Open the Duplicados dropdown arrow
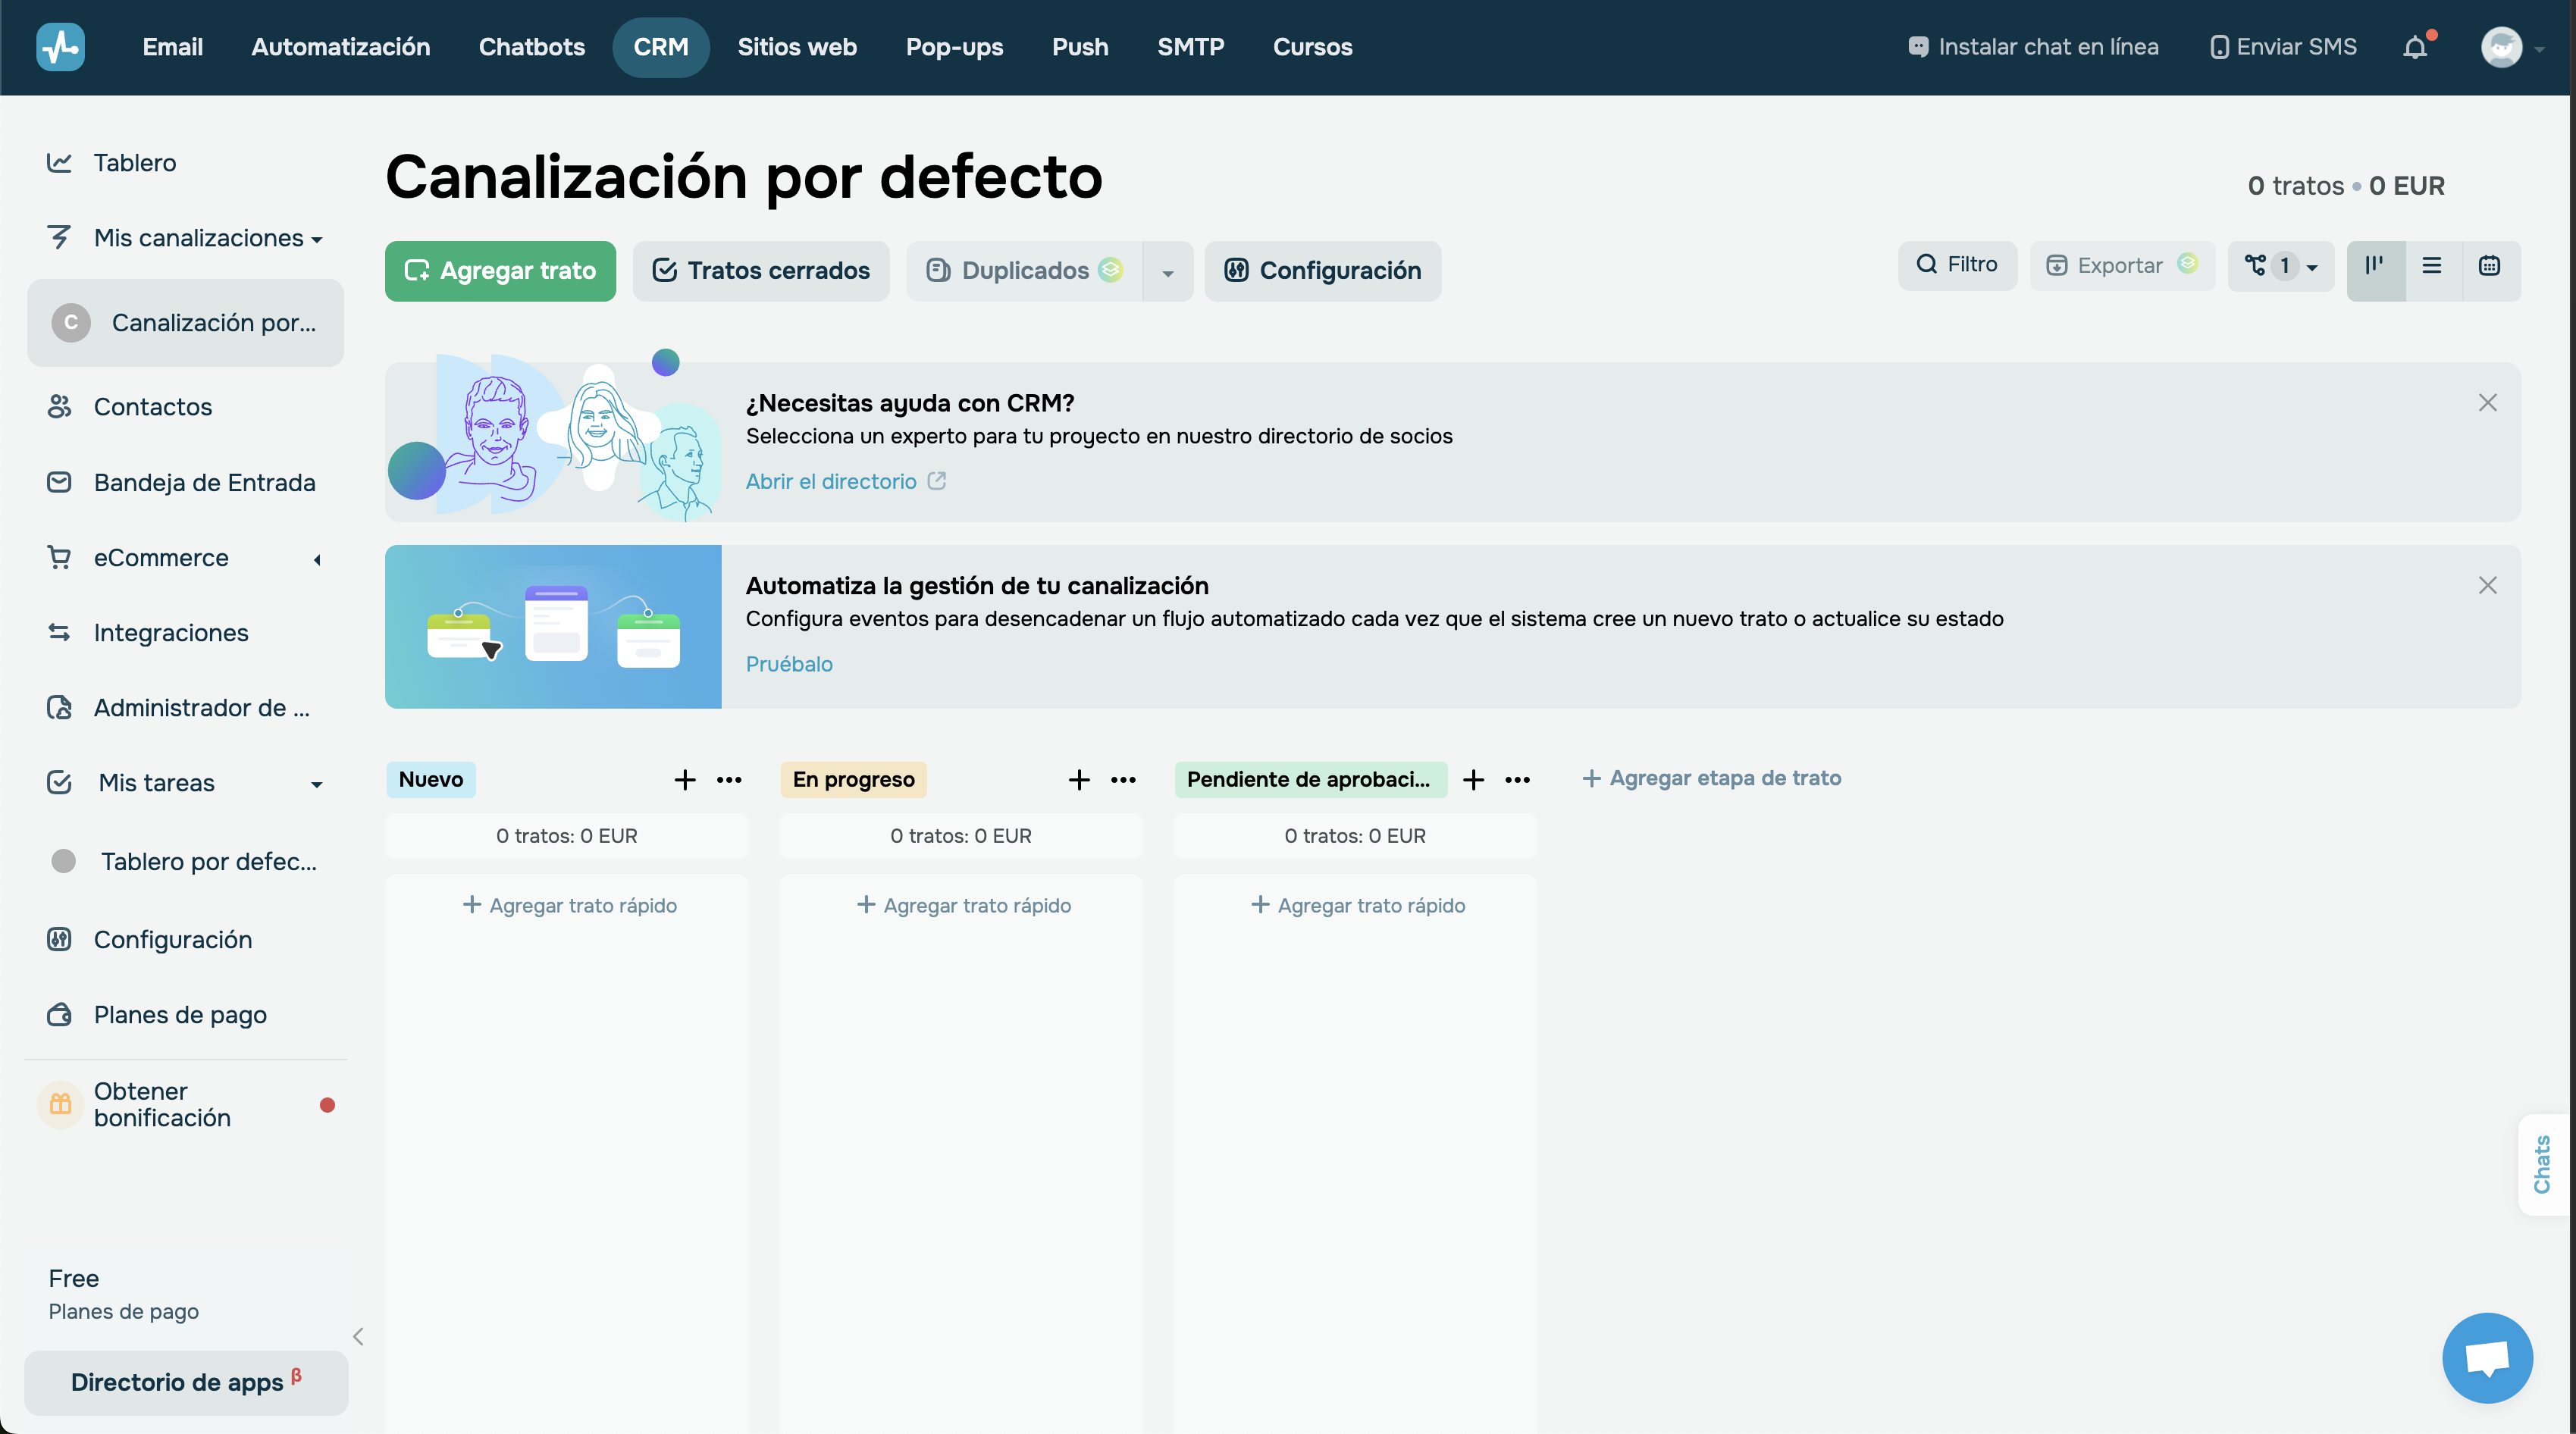 [1167, 271]
